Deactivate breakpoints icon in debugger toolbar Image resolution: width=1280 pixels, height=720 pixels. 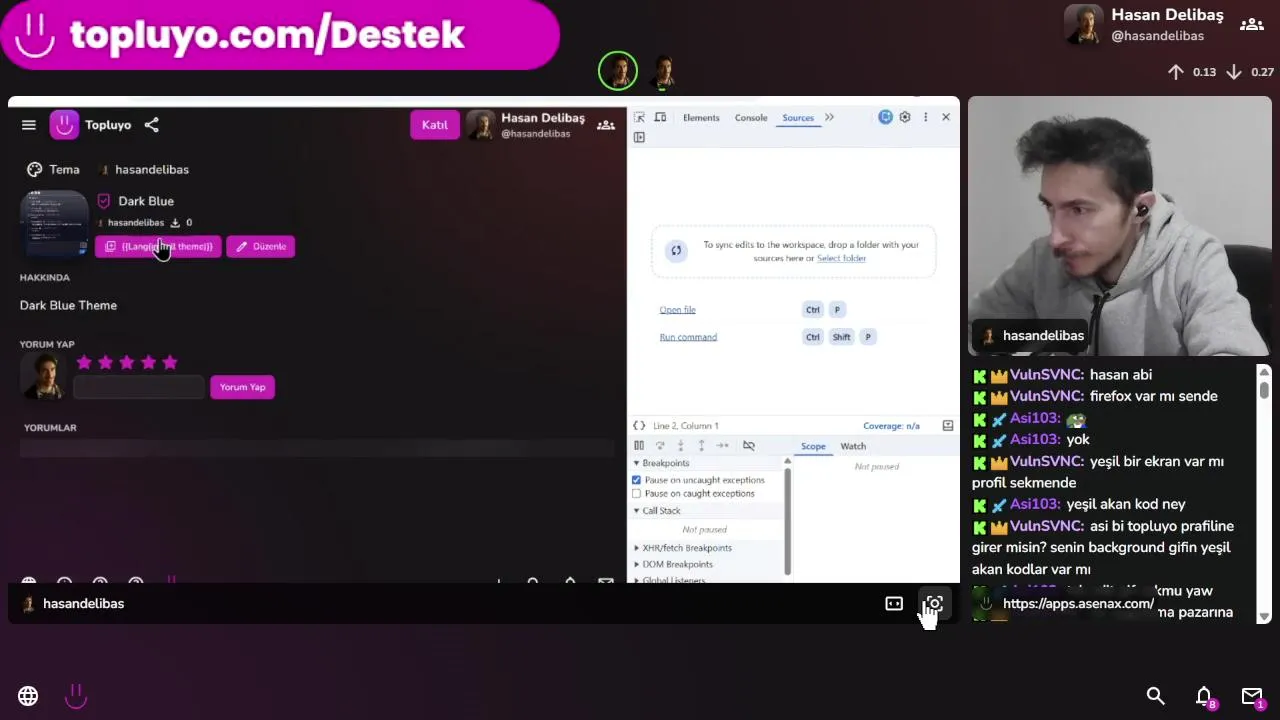tap(749, 446)
